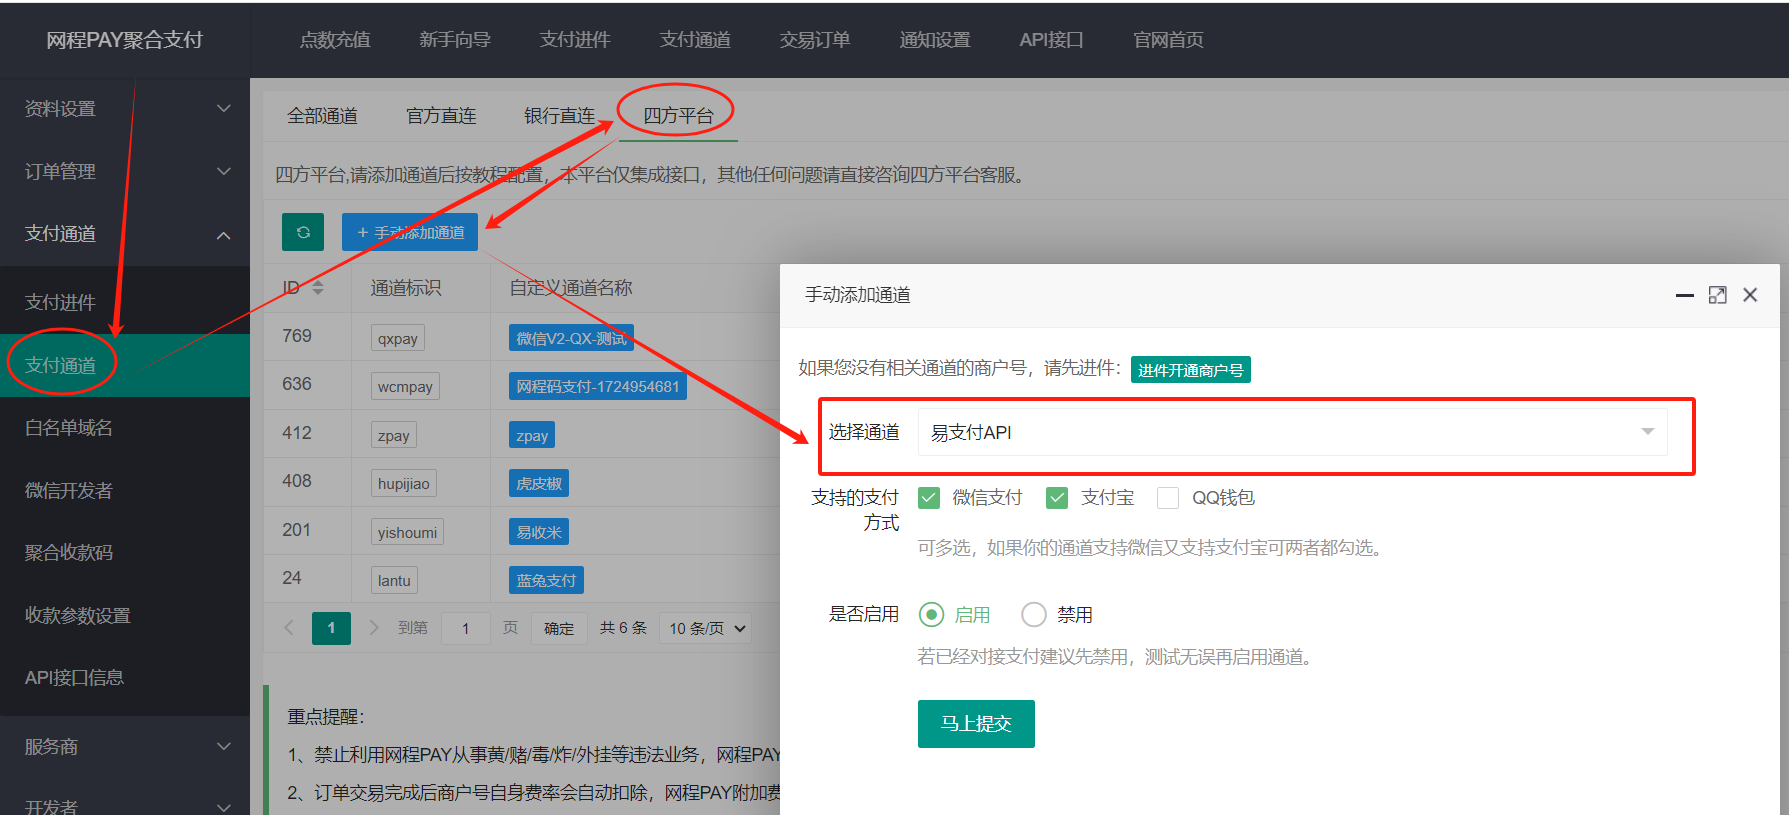This screenshot has height=815, width=1789.
Task: Open the 10 条/页 page size dropdown
Action: pyautogui.click(x=707, y=628)
